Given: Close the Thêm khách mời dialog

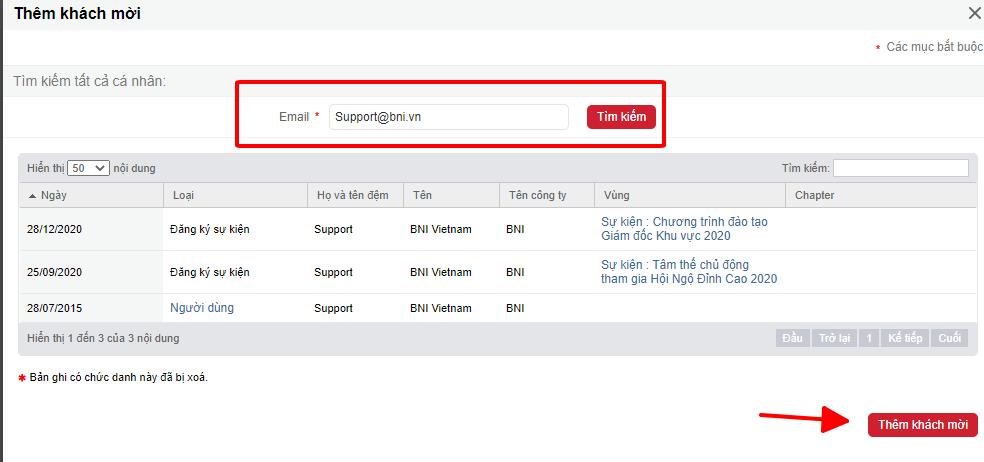Looking at the screenshot, I should tap(975, 14).
